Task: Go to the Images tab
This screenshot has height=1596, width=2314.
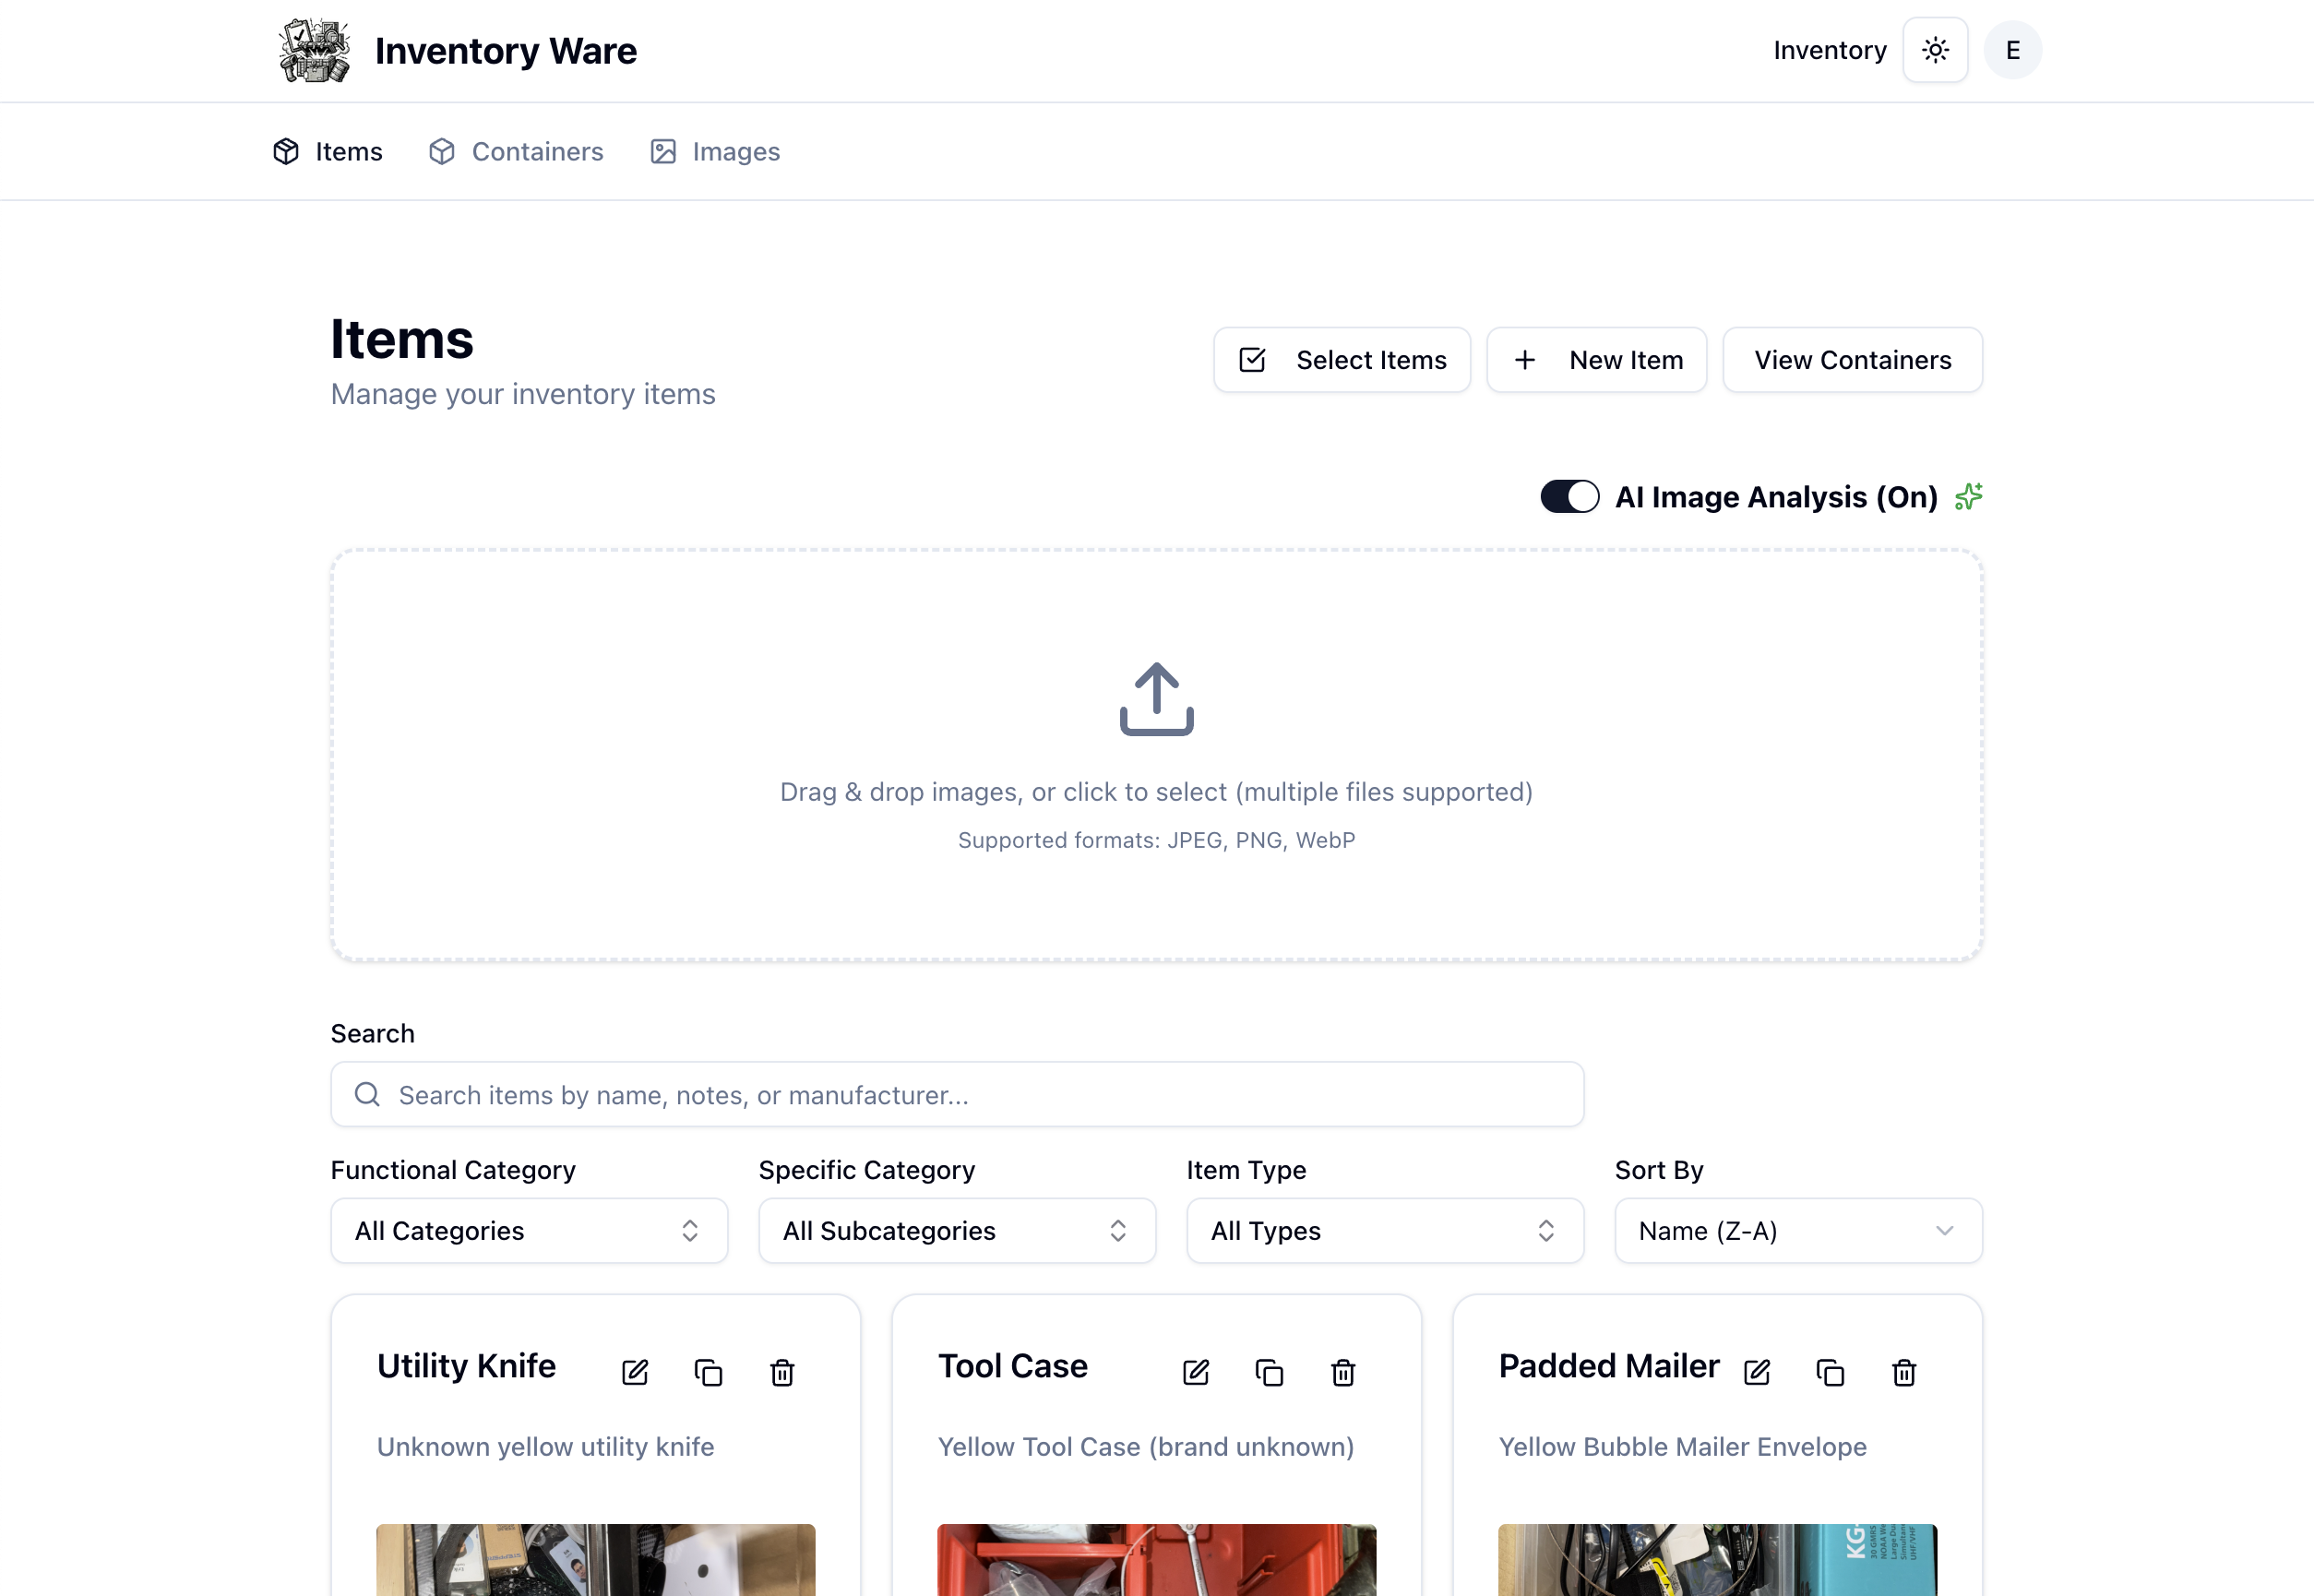Action: point(715,151)
